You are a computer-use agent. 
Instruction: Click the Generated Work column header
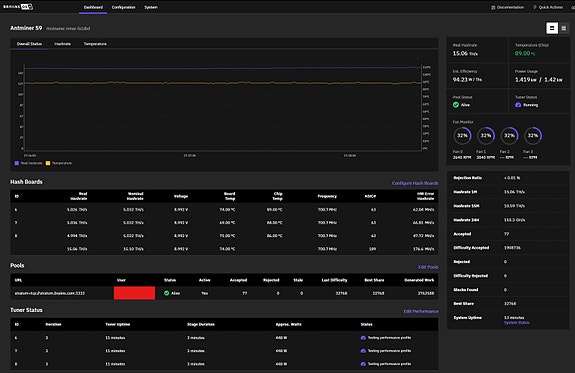tap(419, 280)
